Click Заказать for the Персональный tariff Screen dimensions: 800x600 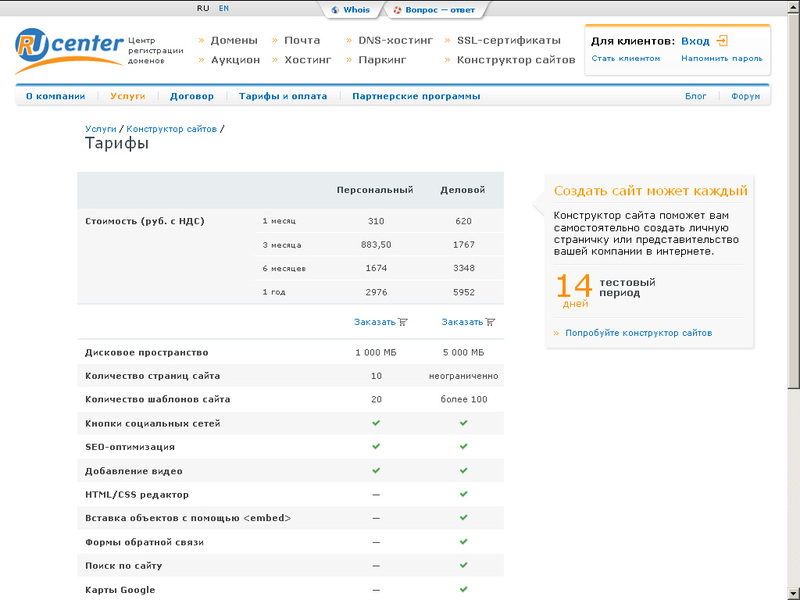pos(375,322)
